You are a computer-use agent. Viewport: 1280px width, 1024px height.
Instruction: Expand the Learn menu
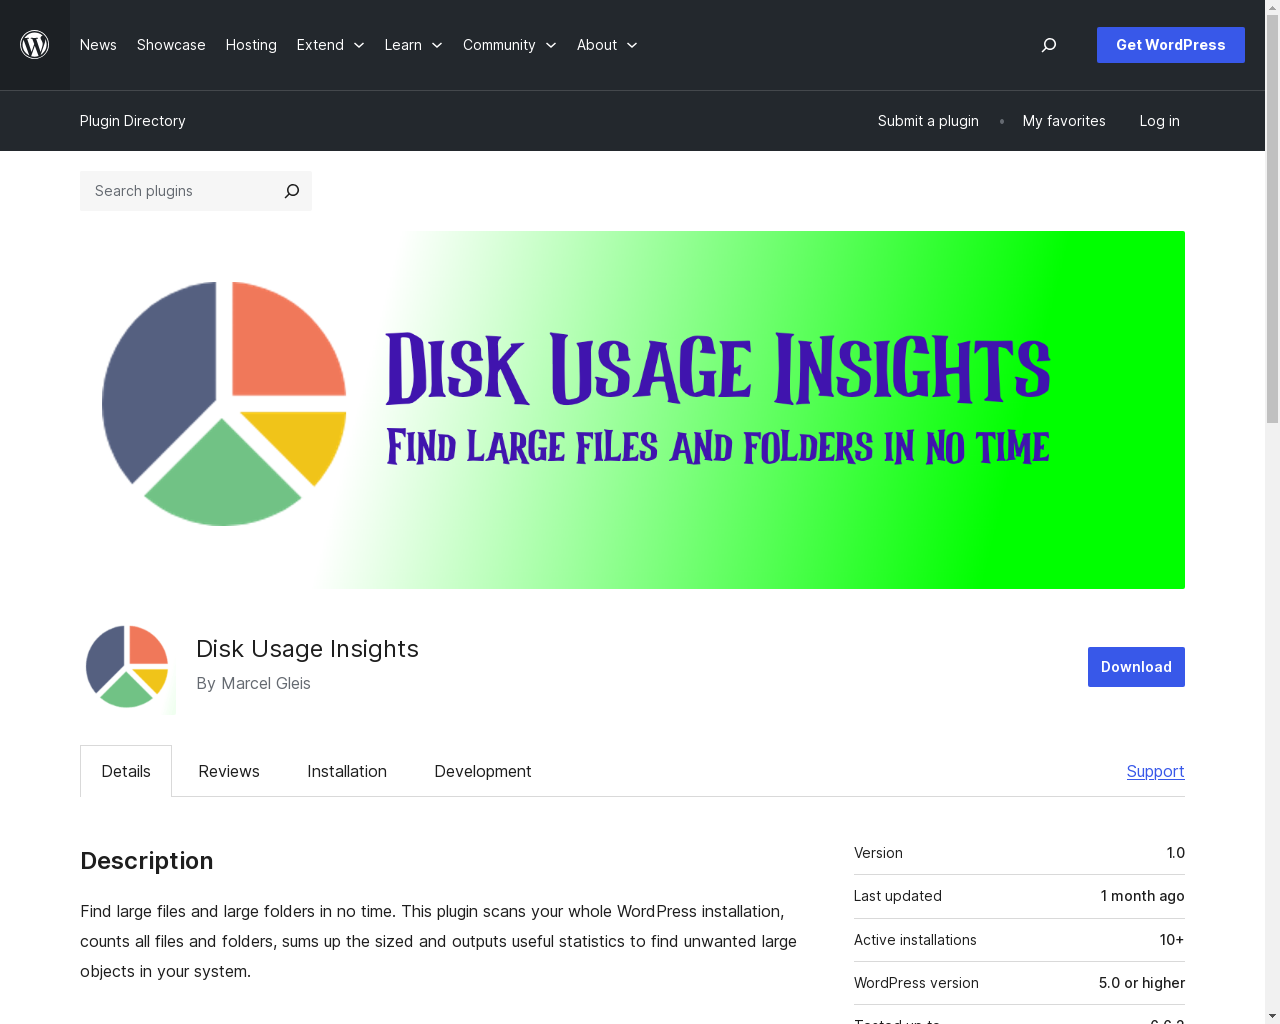[x=413, y=45]
